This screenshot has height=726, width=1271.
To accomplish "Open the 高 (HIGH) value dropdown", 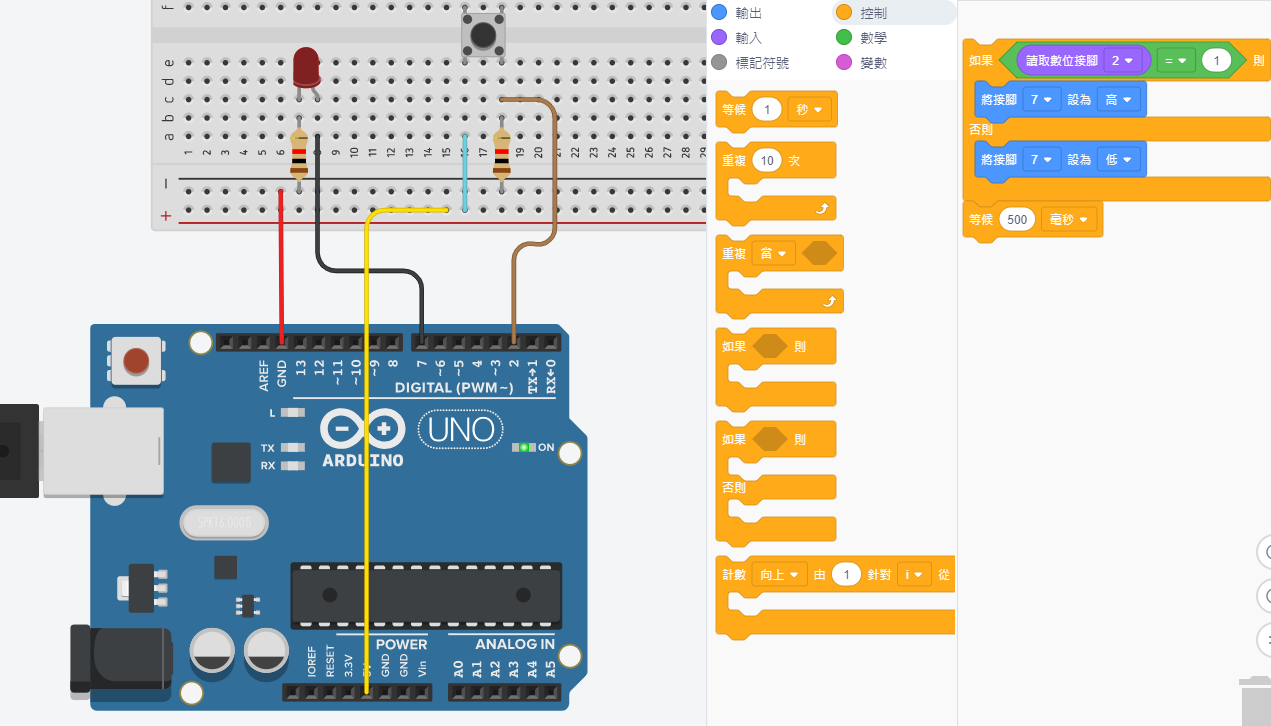I will [x=1118, y=100].
